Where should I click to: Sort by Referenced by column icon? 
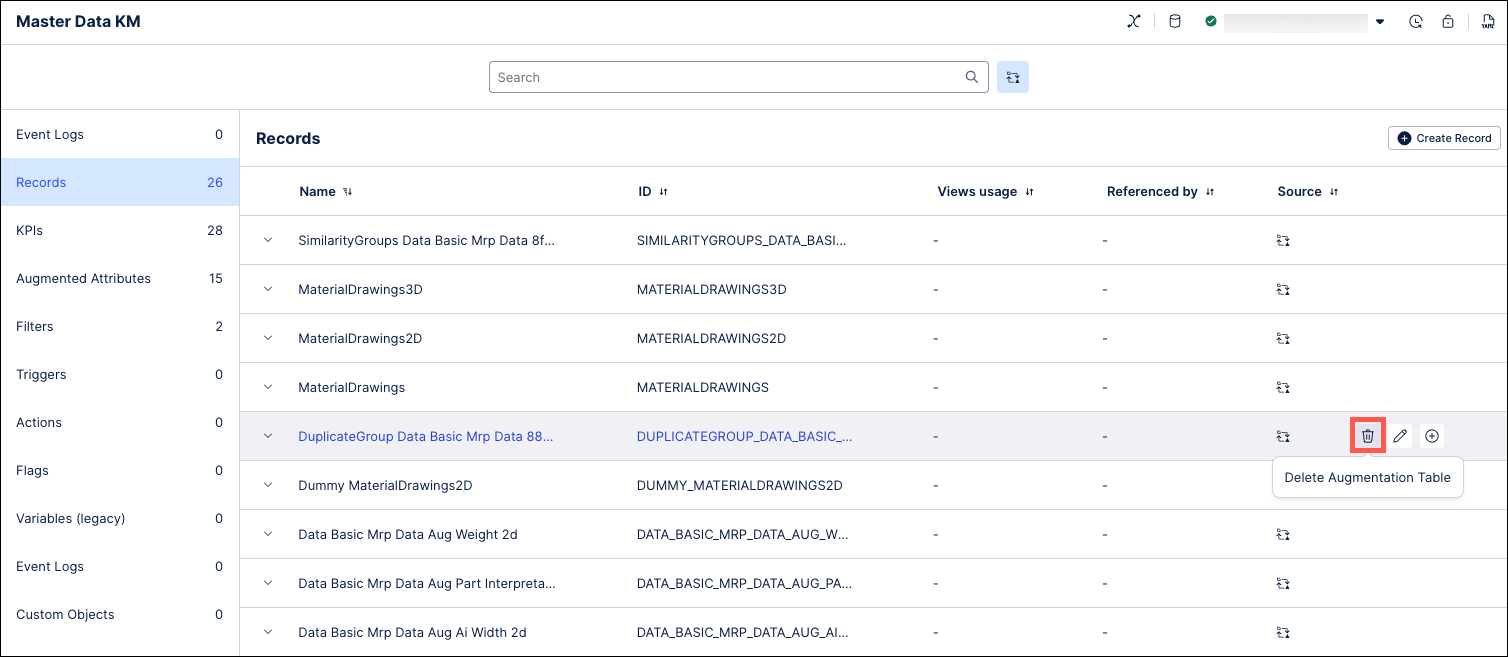[x=1210, y=192]
